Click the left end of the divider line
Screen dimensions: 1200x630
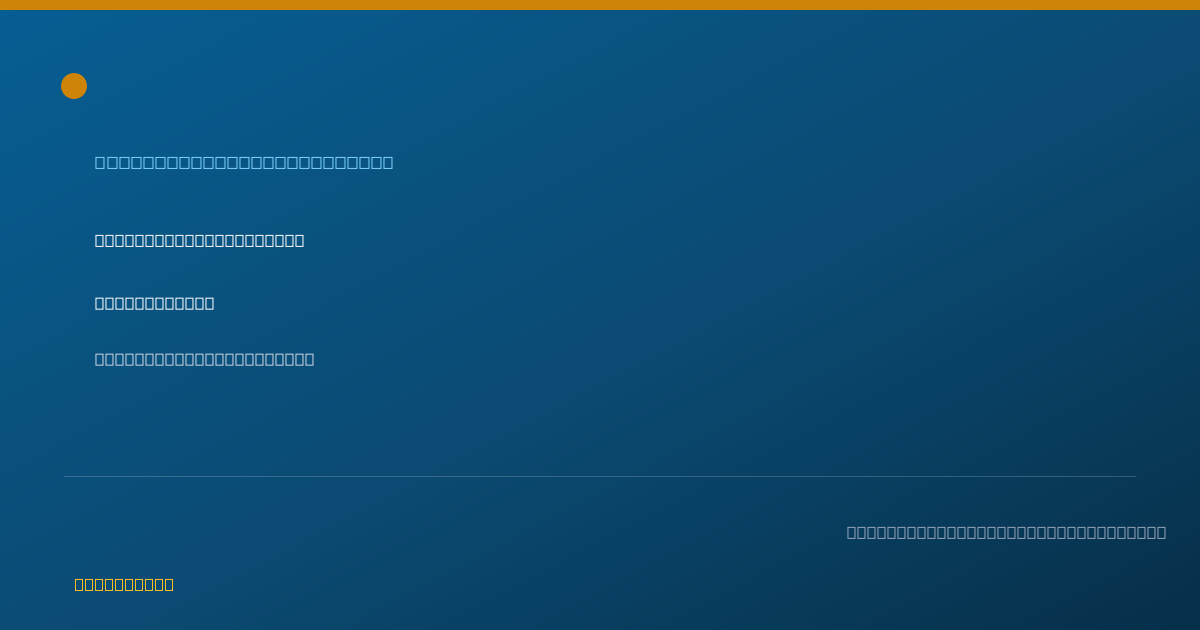pyautogui.click(x=66, y=476)
